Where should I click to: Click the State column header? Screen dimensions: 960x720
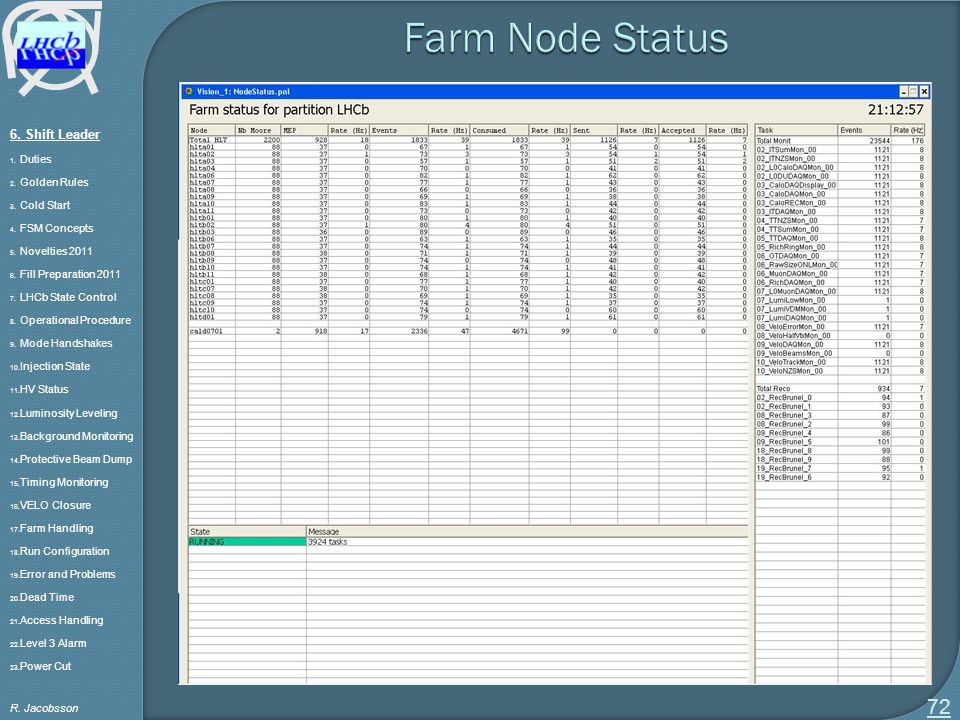click(247, 531)
